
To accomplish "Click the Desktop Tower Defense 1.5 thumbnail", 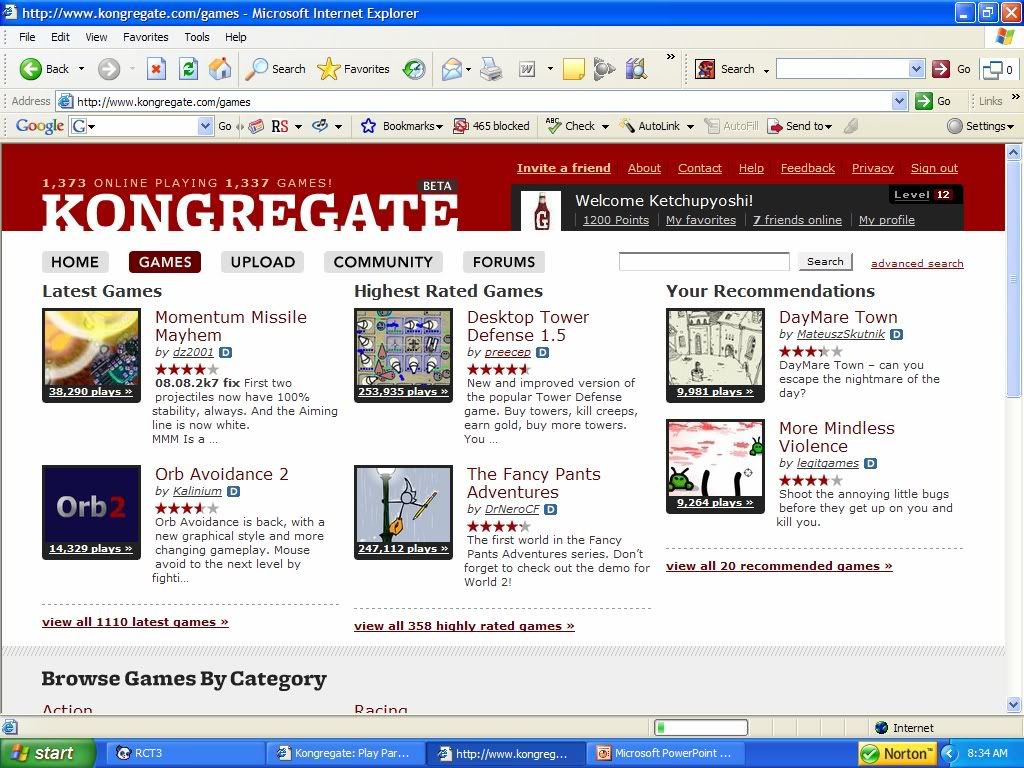I will pos(404,355).
